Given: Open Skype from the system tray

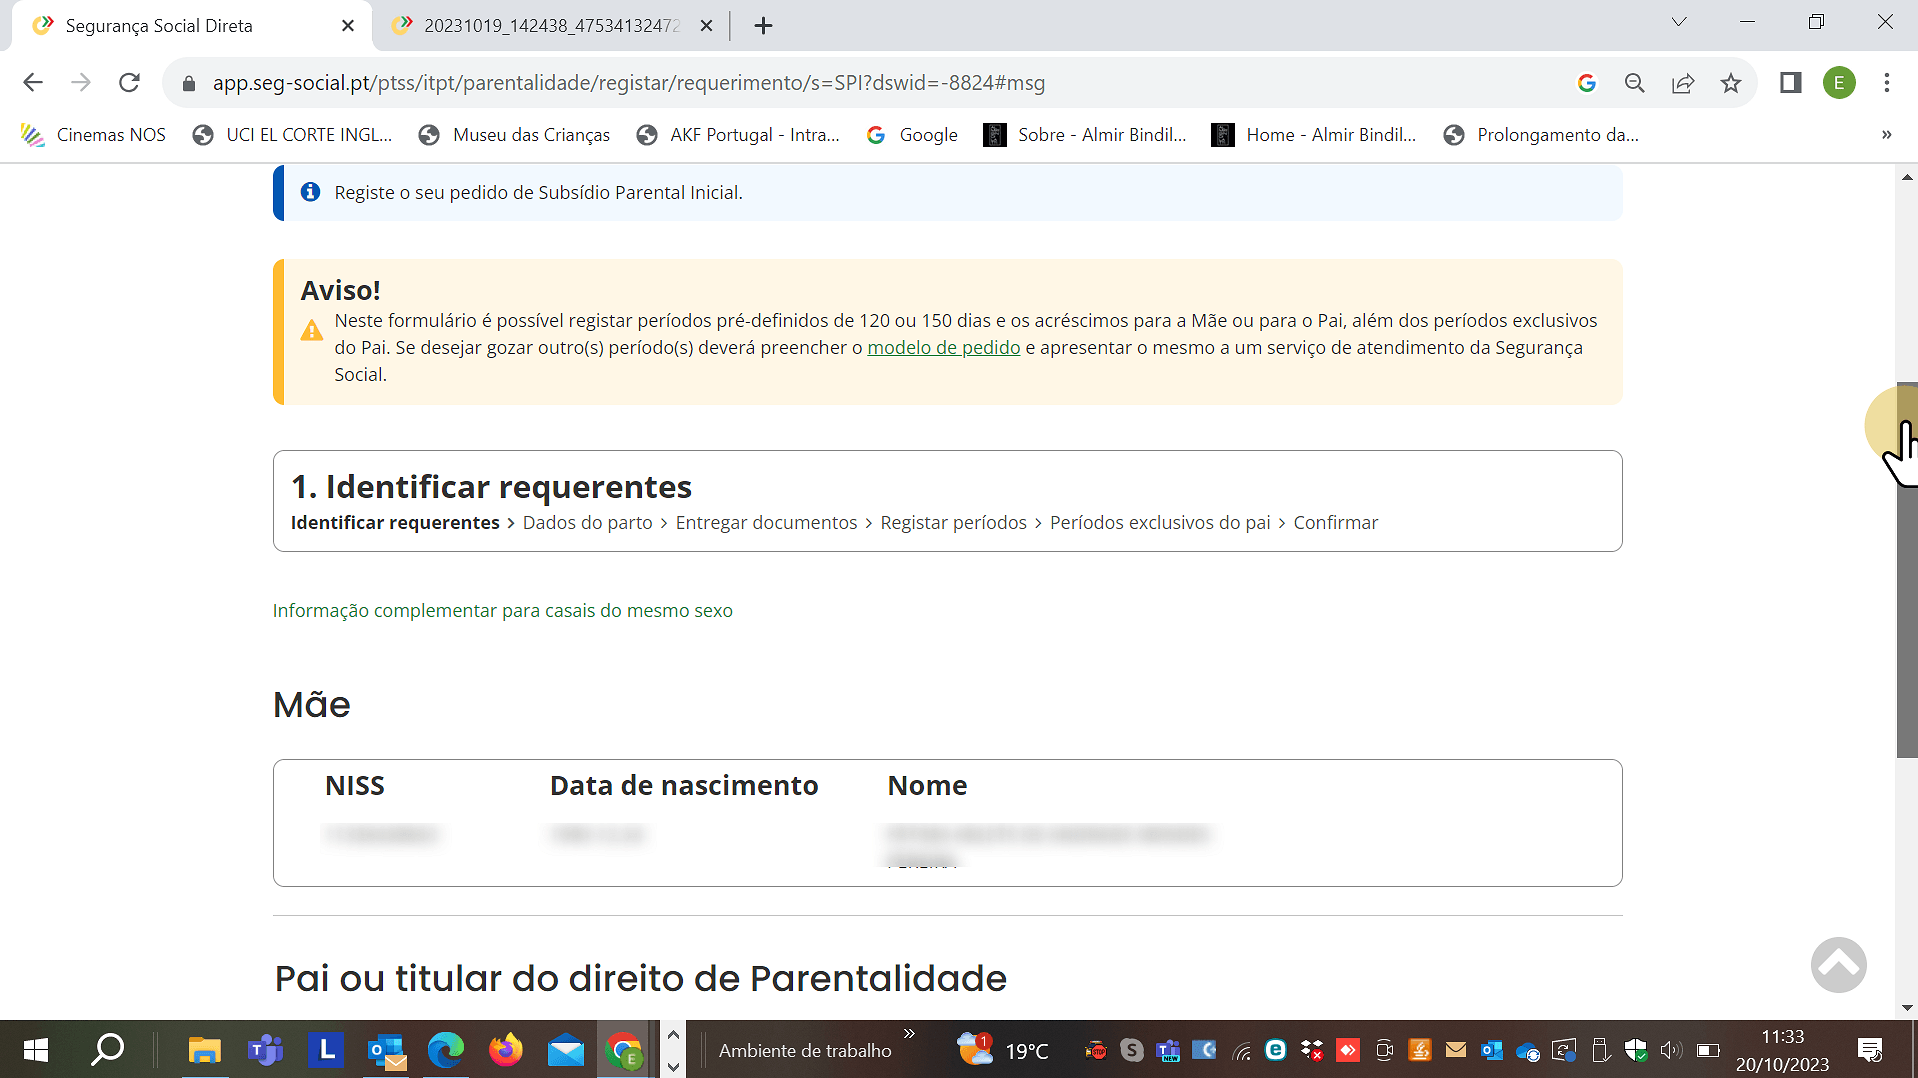Looking at the screenshot, I should click(1132, 1050).
